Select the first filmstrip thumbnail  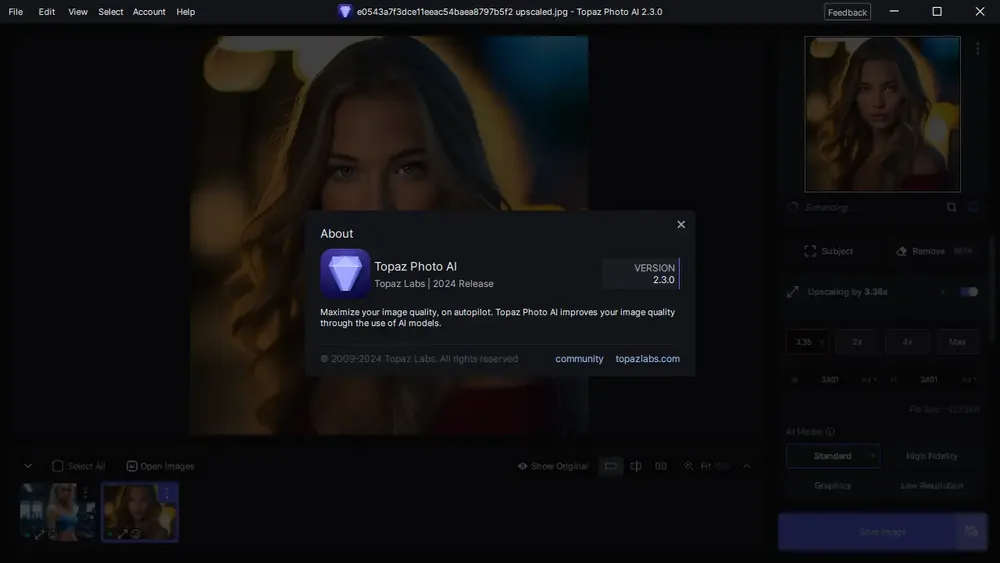pos(57,512)
